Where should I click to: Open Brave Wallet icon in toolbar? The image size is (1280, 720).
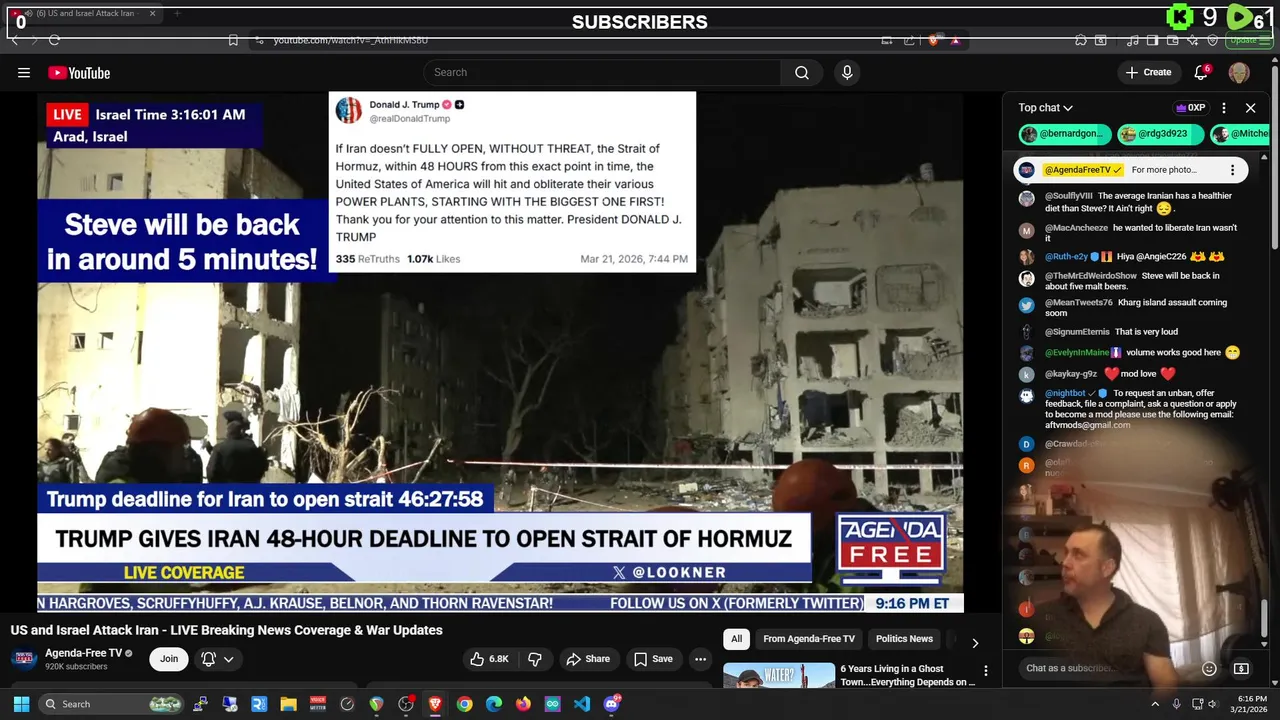coord(1173,40)
